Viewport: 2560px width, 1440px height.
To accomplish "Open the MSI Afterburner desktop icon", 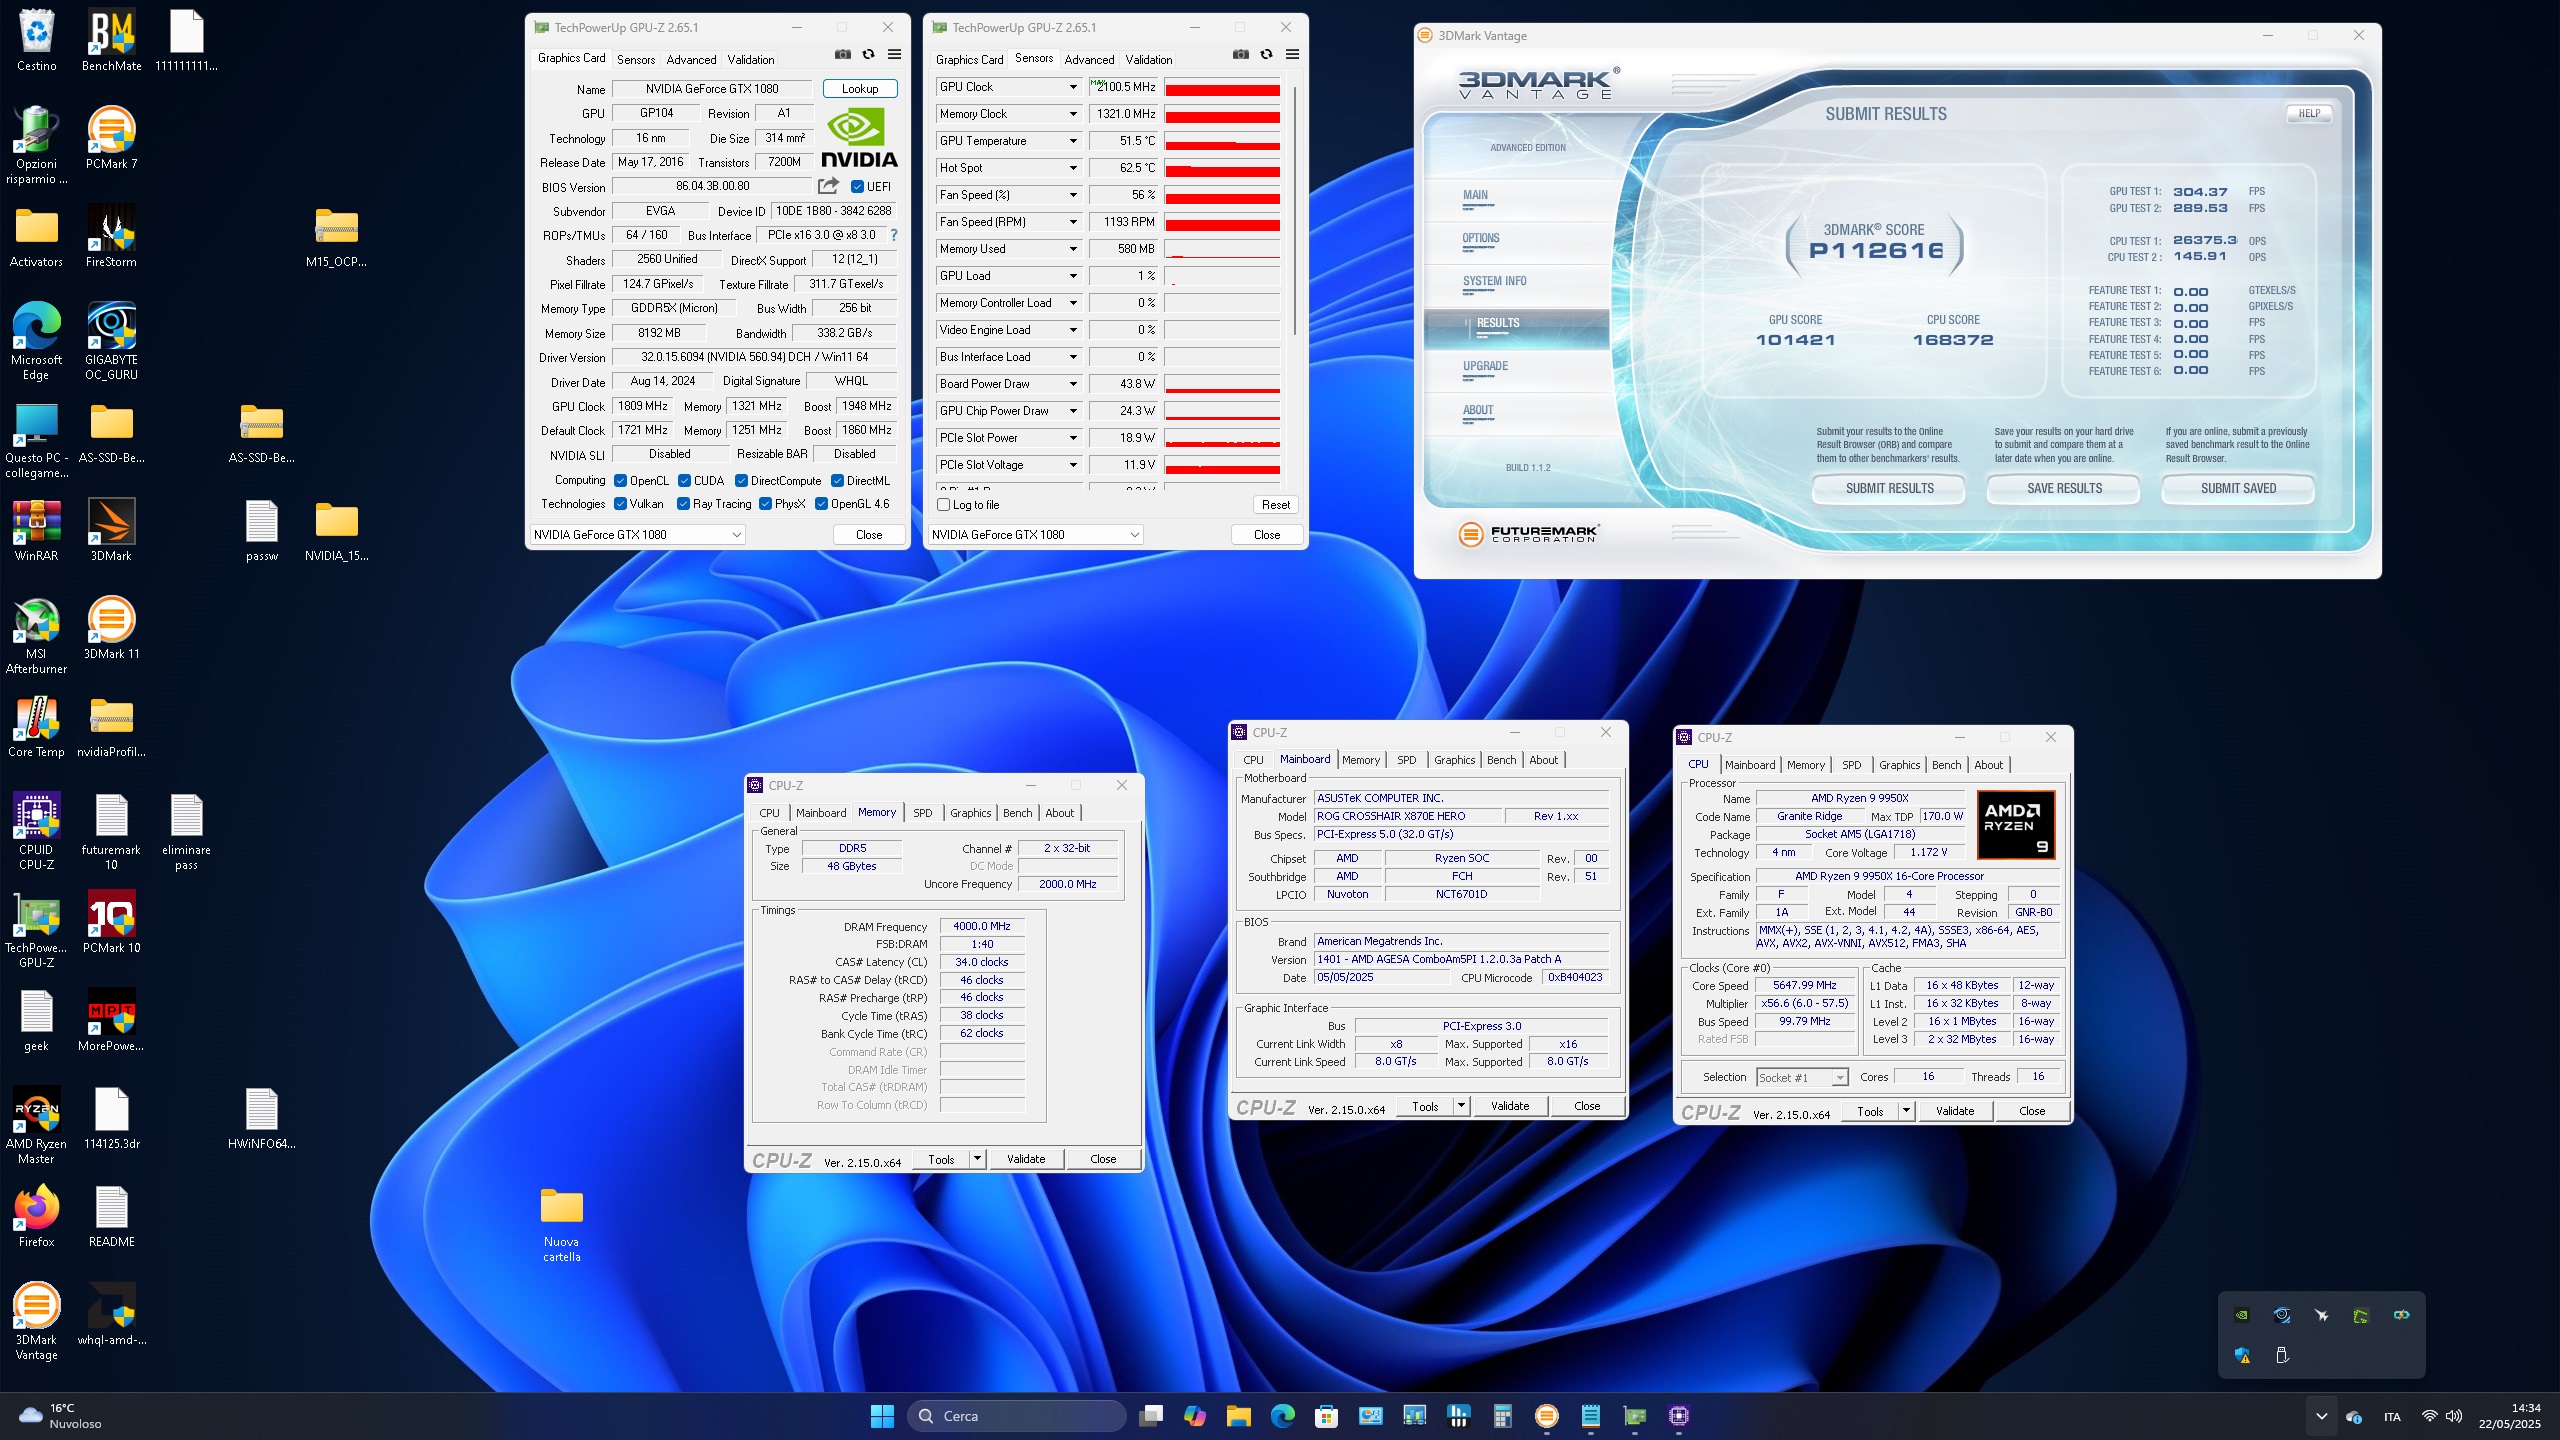I will coord(36,635).
